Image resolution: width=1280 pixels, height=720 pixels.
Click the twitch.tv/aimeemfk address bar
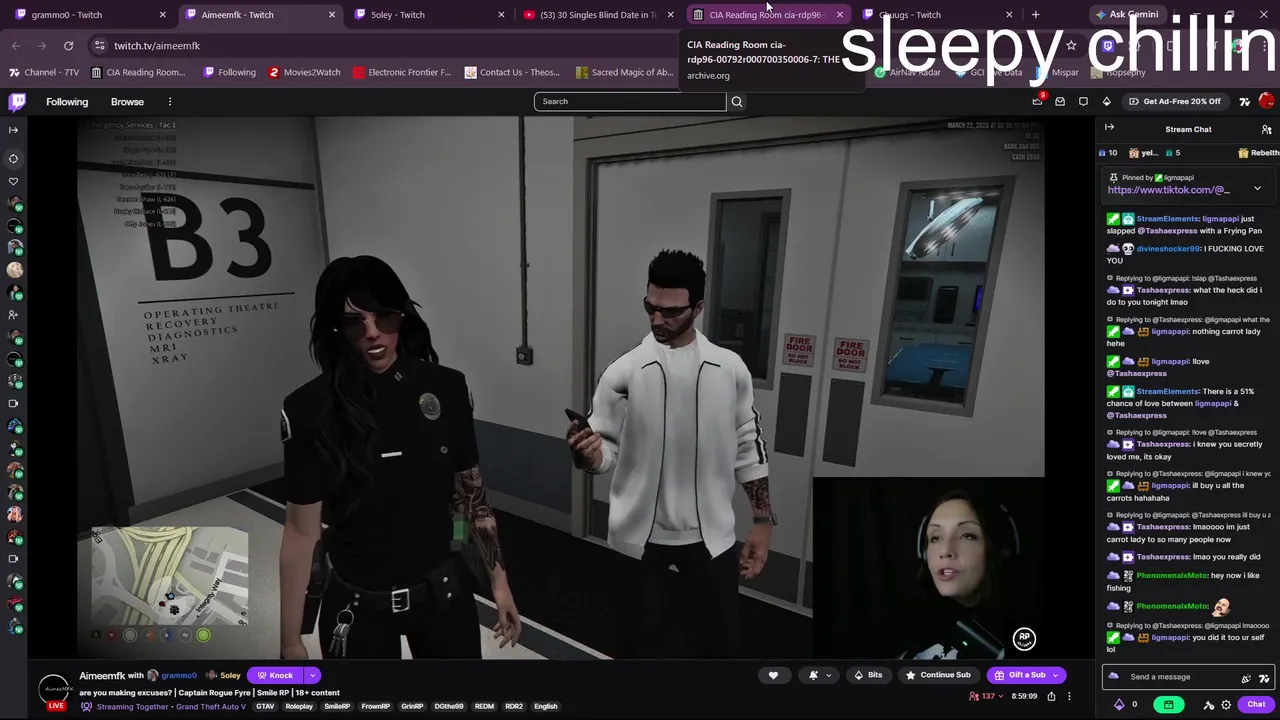[x=157, y=46]
